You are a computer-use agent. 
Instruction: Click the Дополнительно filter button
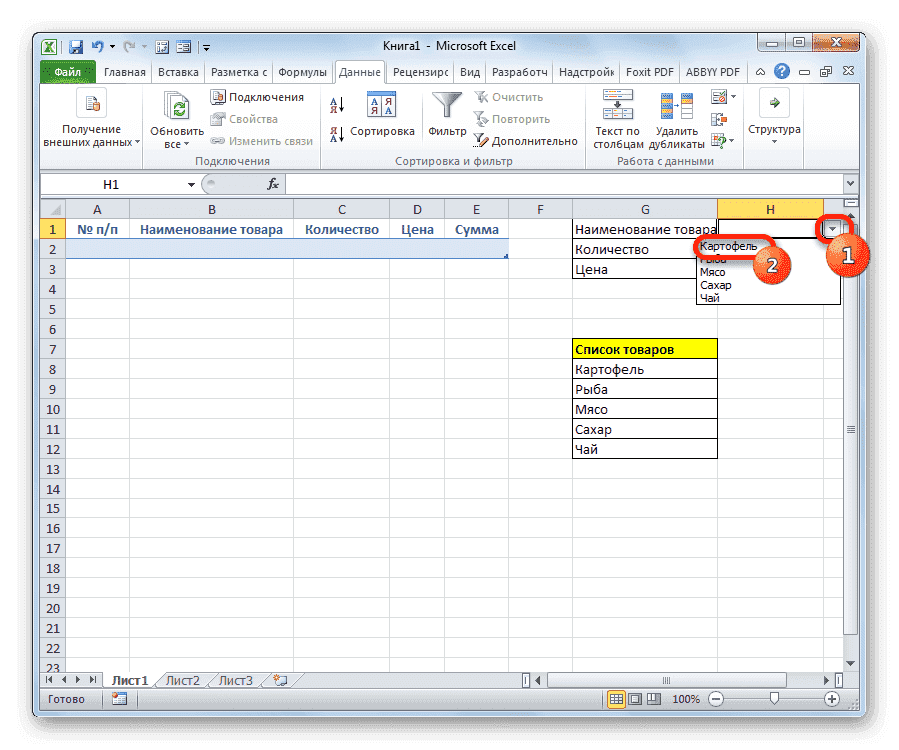pyautogui.click(x=535, y=141)
